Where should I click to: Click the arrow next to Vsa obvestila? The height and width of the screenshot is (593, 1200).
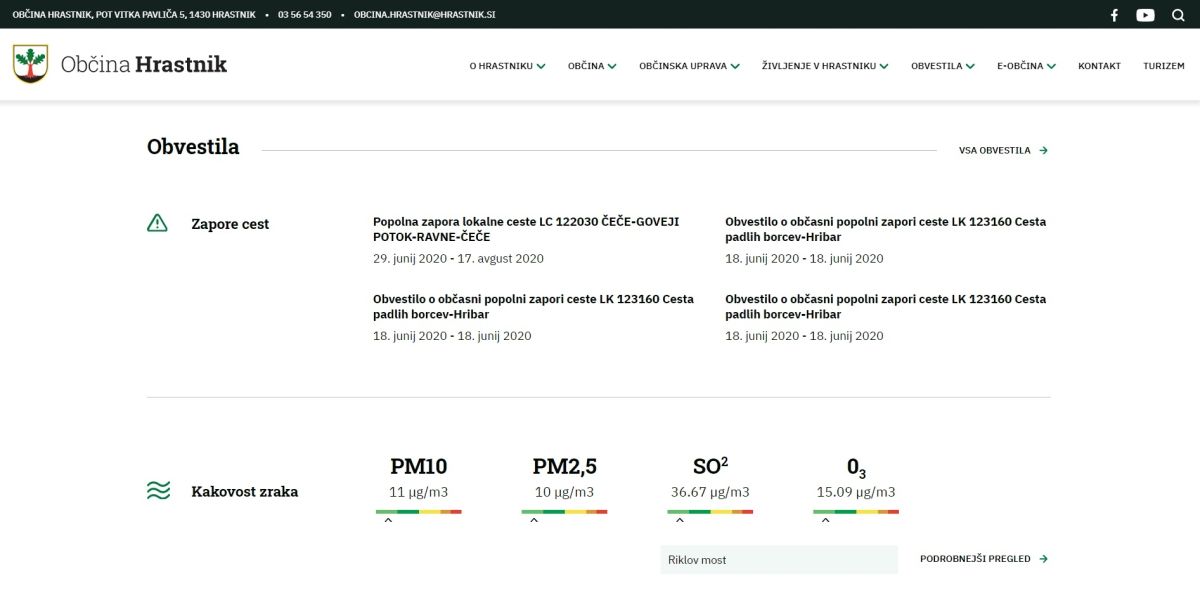pyautogui.click(x=1044, y=151)
